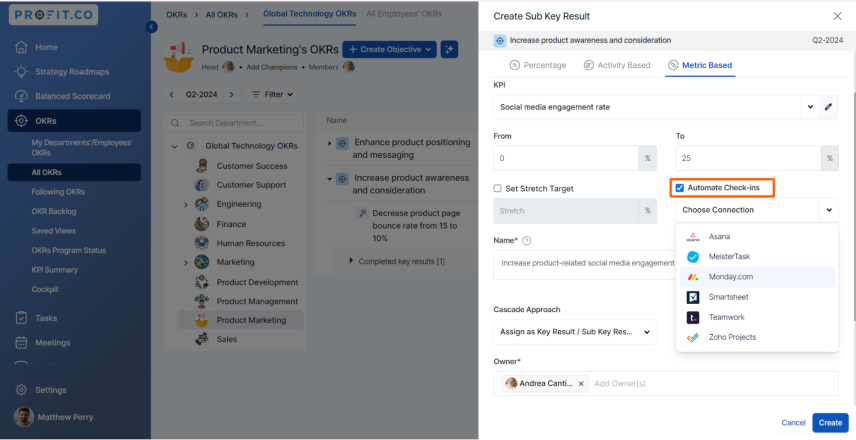Click the Asana logo in connection list
The image size is (856, 440).
point(693,237)
